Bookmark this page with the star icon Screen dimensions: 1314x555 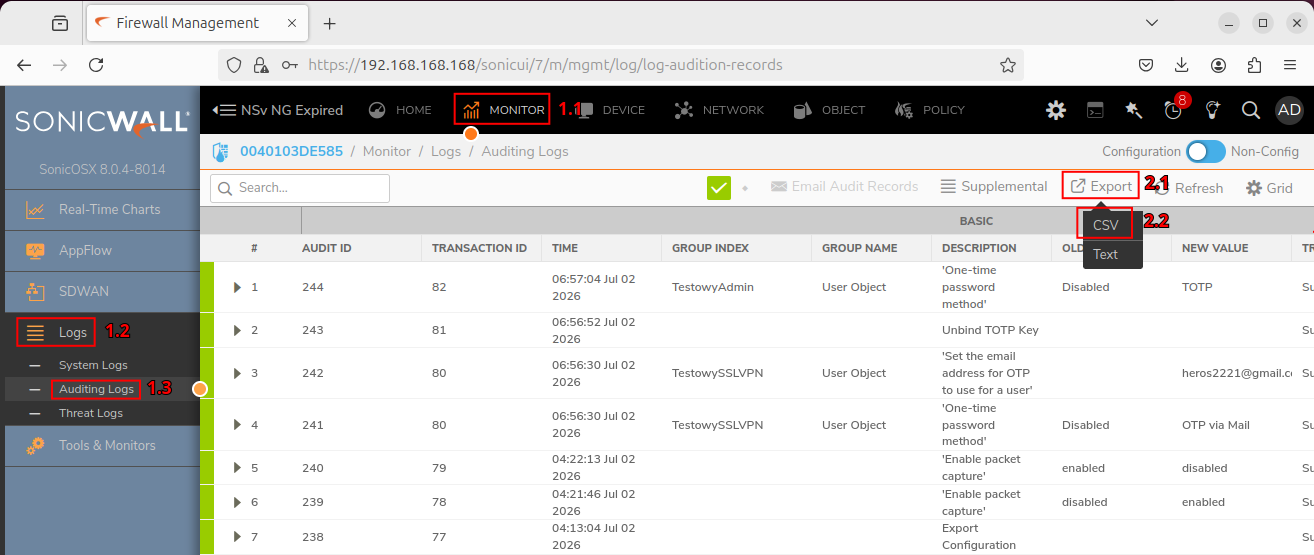click(1008, 65)
